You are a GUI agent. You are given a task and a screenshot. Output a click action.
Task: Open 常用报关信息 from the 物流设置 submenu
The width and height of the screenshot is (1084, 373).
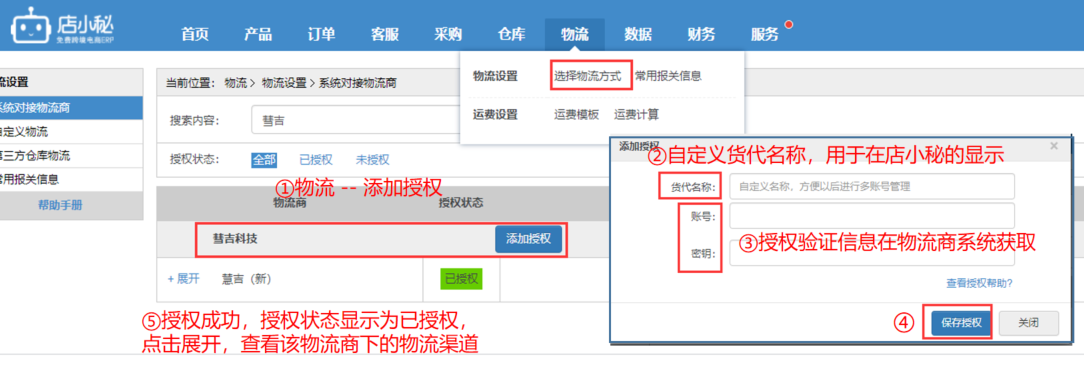pos(669,76)
